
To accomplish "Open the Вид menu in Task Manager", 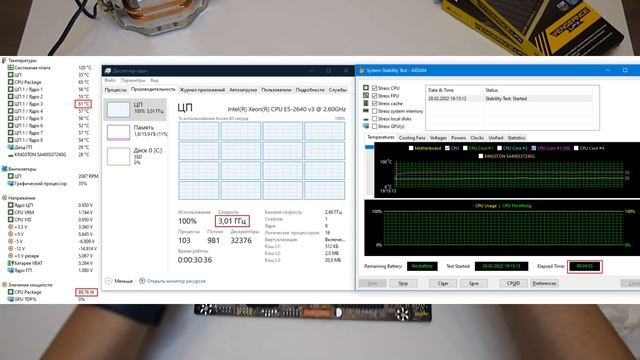I will click(154, 80).
